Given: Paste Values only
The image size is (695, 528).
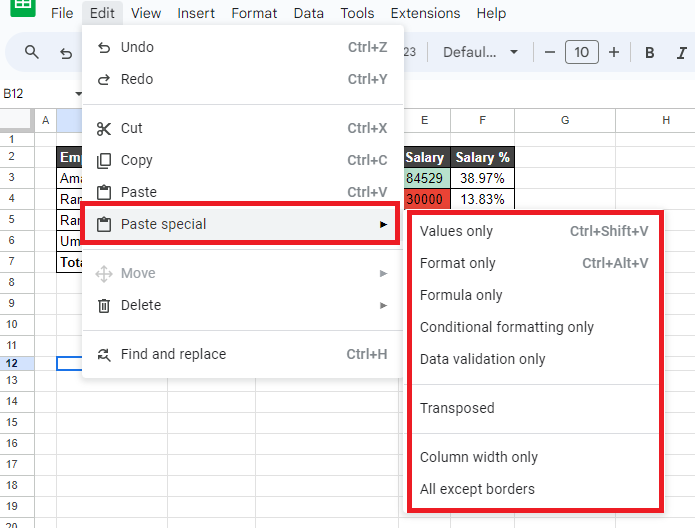Looking at the screenshot, I should pyautogui.click(x=534, y=231).
